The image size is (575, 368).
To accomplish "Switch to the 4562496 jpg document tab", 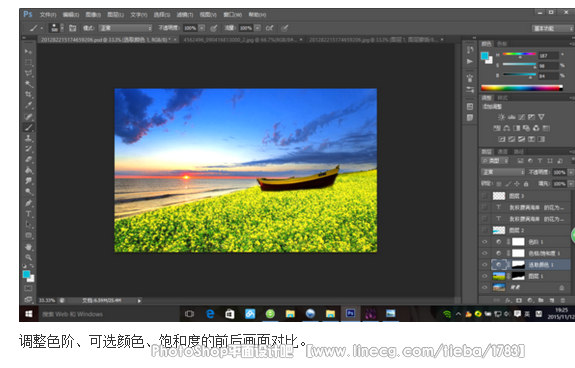I will (x=243, y=39).
